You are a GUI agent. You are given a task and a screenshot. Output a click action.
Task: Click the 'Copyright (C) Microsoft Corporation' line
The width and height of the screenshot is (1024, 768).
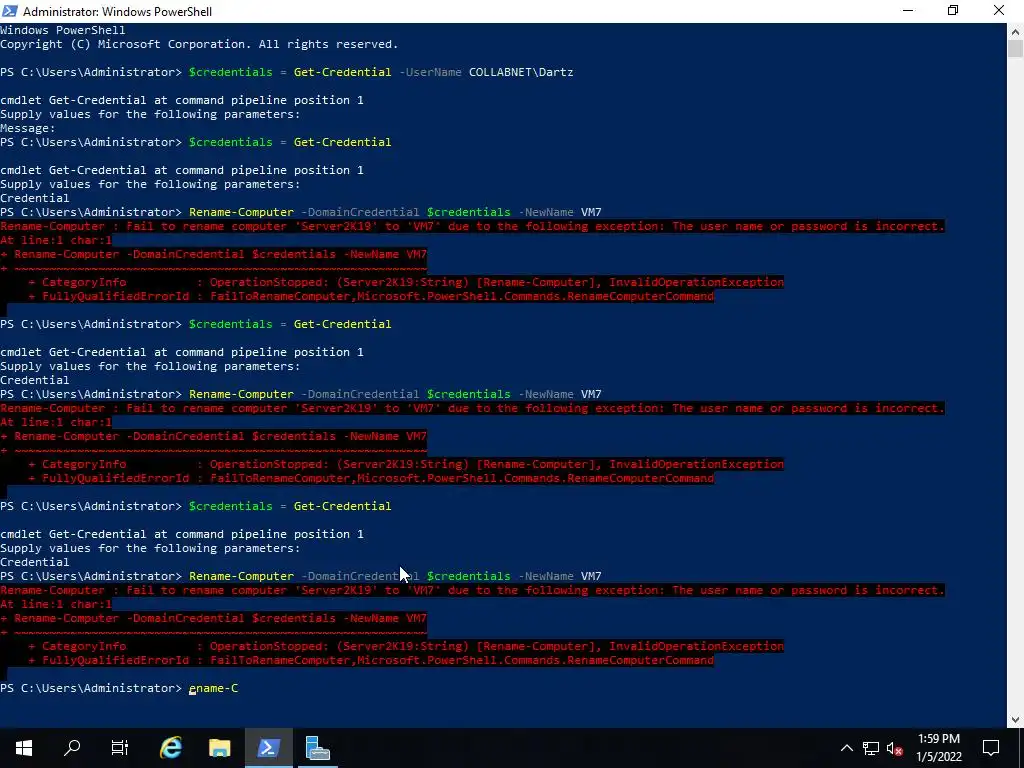point(199,44)
